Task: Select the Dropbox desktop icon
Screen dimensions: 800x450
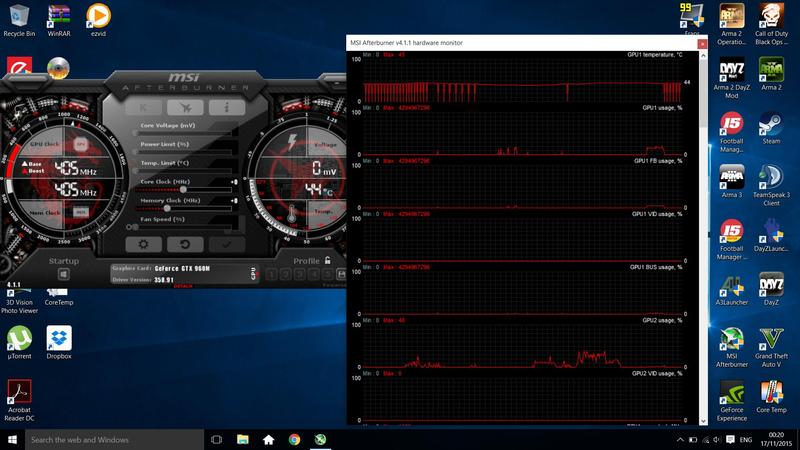Action: [x=59, y=342]
